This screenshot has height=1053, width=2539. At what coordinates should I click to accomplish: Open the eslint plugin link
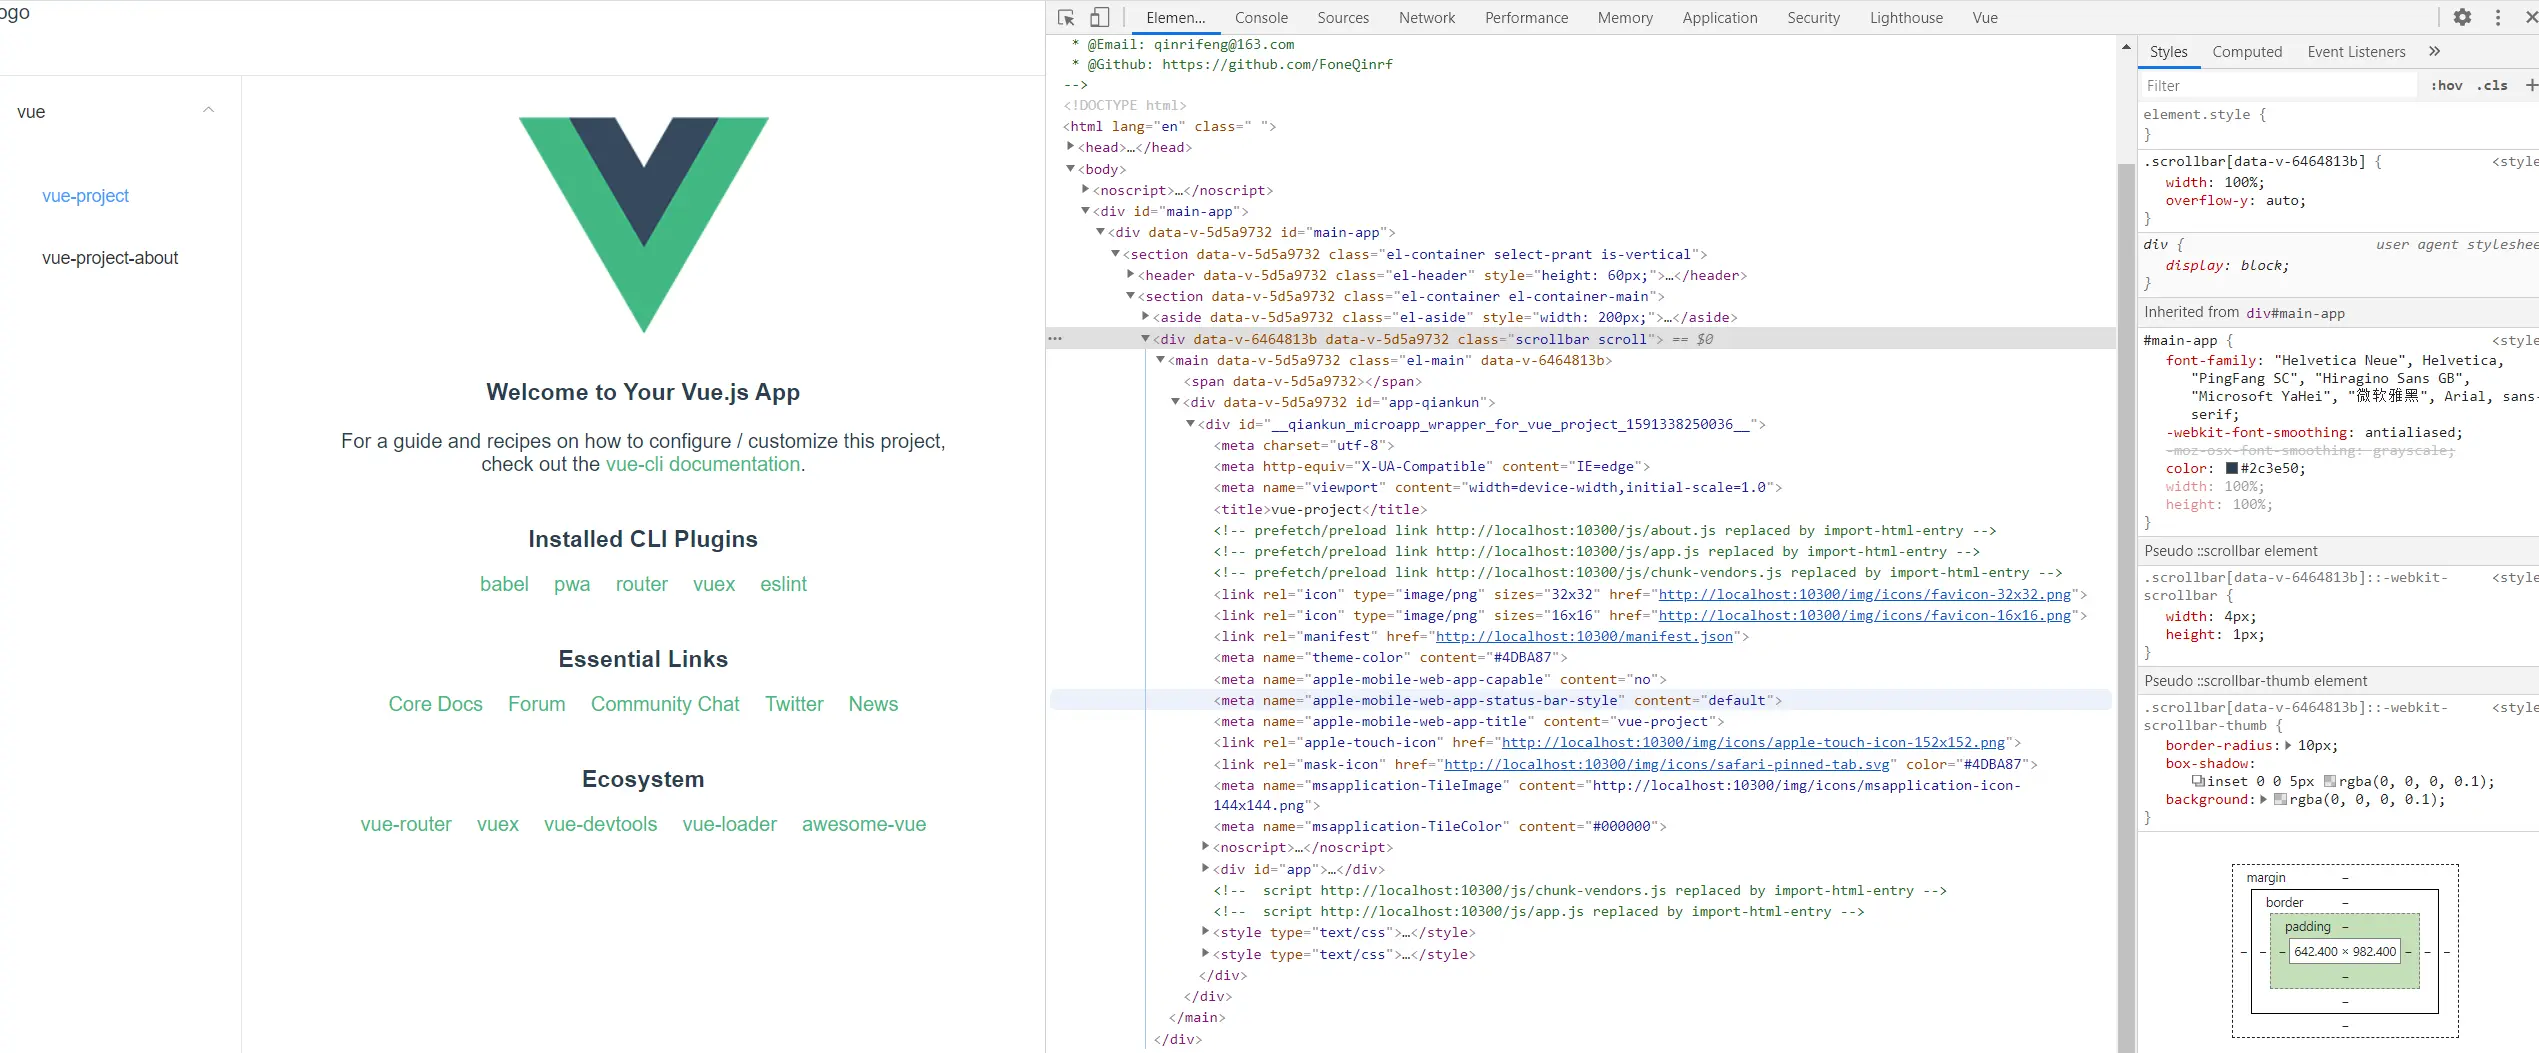click(783, 584)
